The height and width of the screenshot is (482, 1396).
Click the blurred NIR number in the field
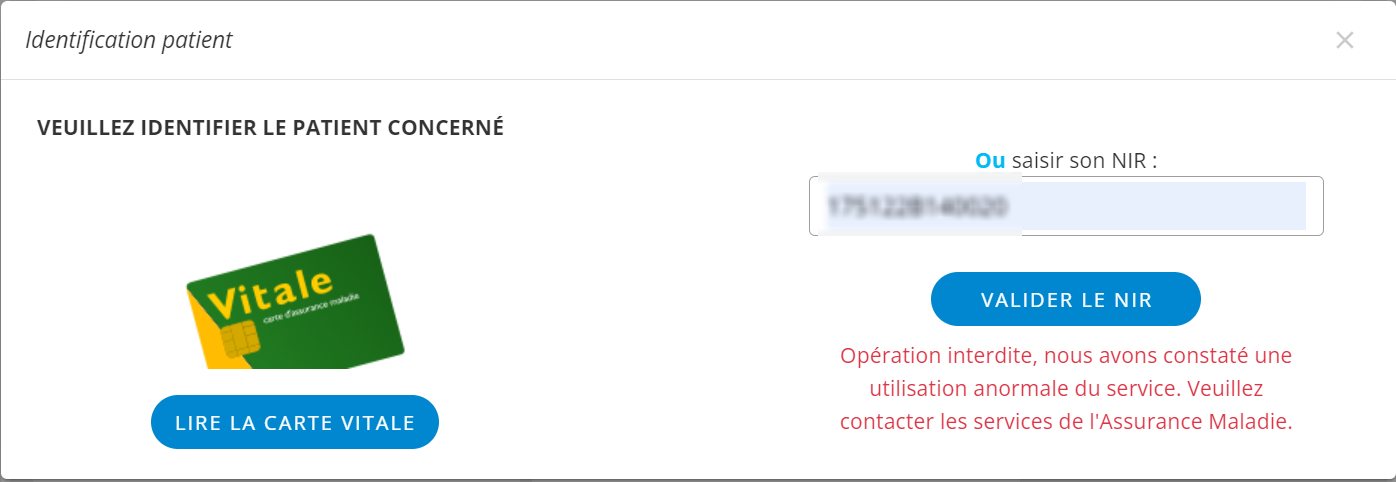tap(917, 206)
